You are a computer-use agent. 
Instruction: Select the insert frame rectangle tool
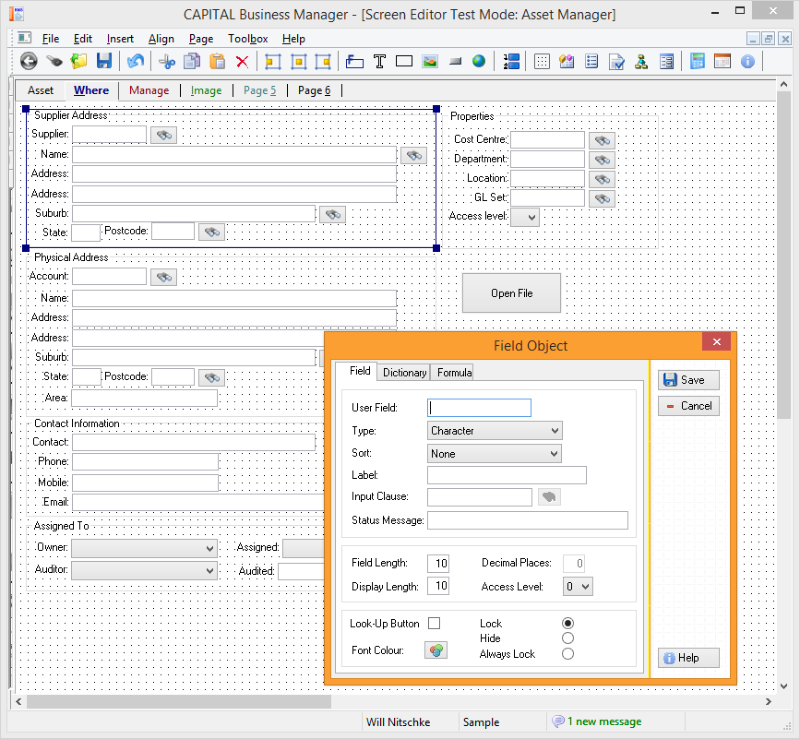pyautogui.click(x=404, y=61)
